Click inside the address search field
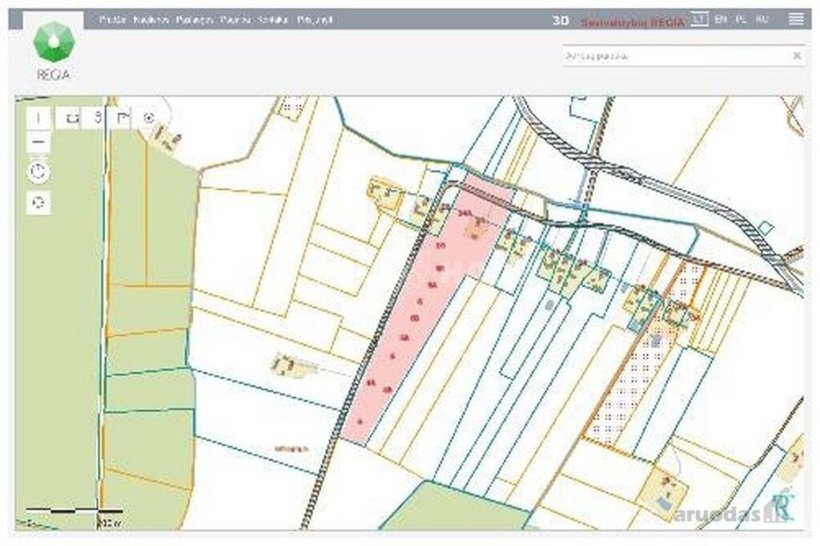This screenshot has width=820, height=546. coord(670,56)
